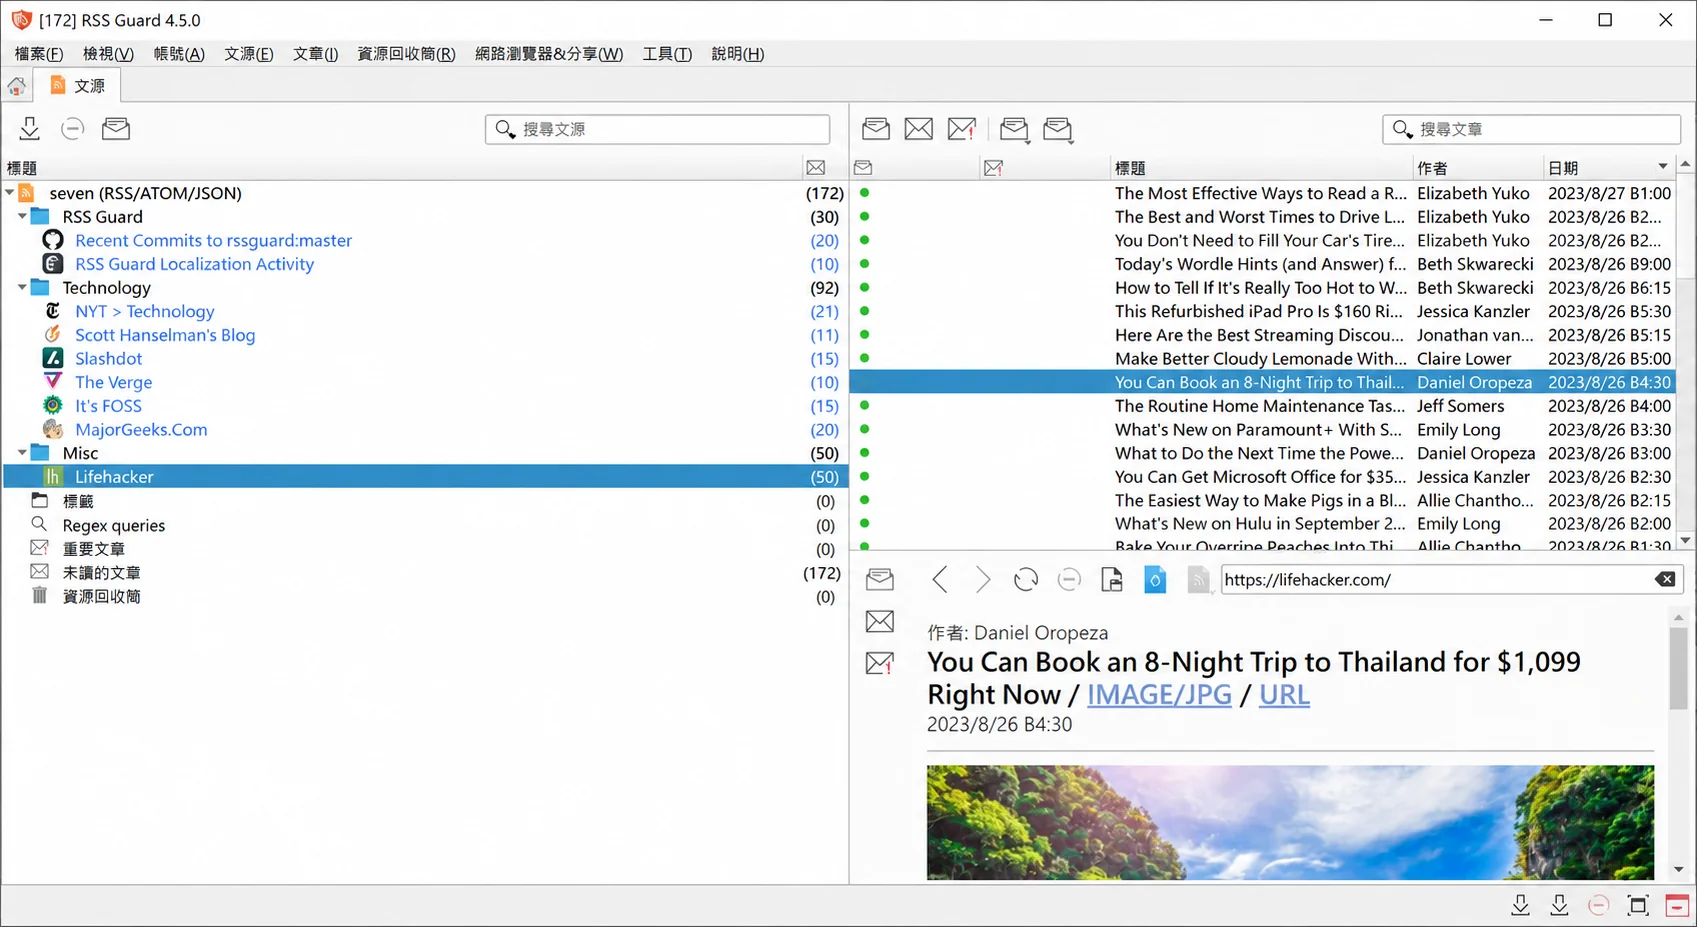Open the IMAGE/JPG link in article
The height and width of the screenshot is (927, 1697).
1159,695
